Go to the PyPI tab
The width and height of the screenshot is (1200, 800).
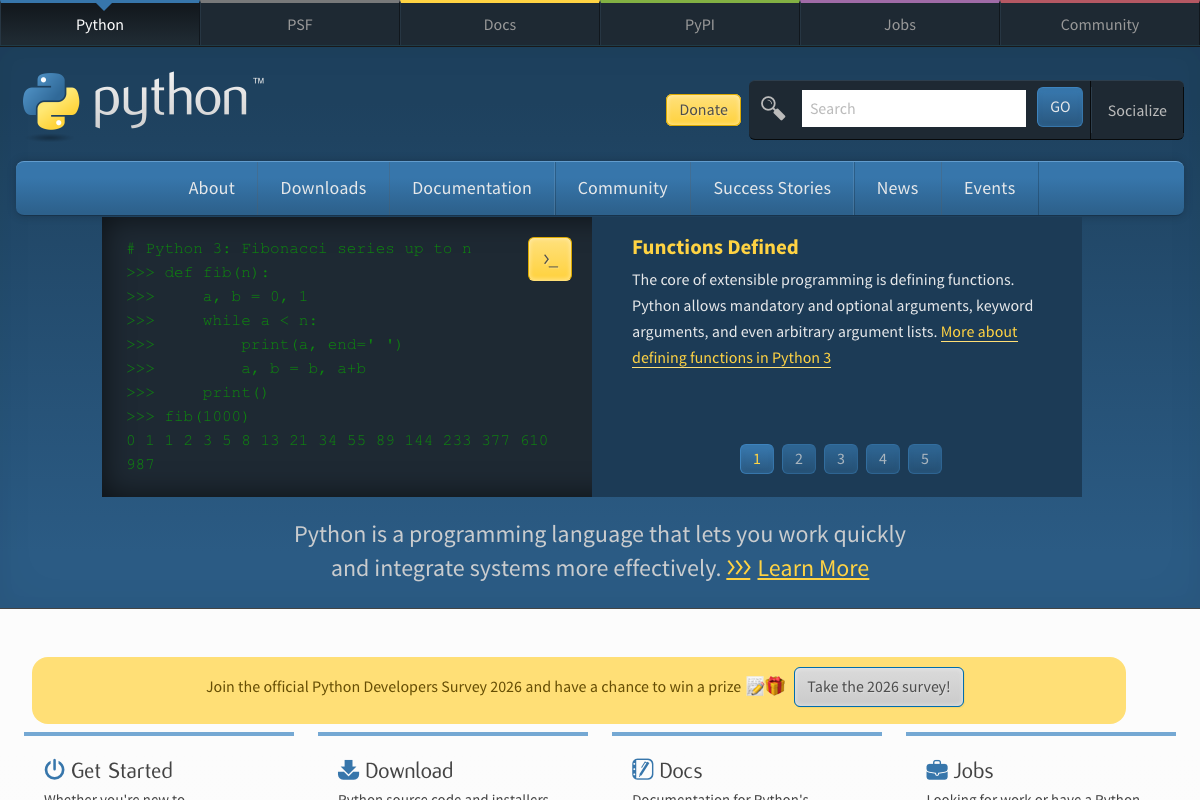point(700,24)
